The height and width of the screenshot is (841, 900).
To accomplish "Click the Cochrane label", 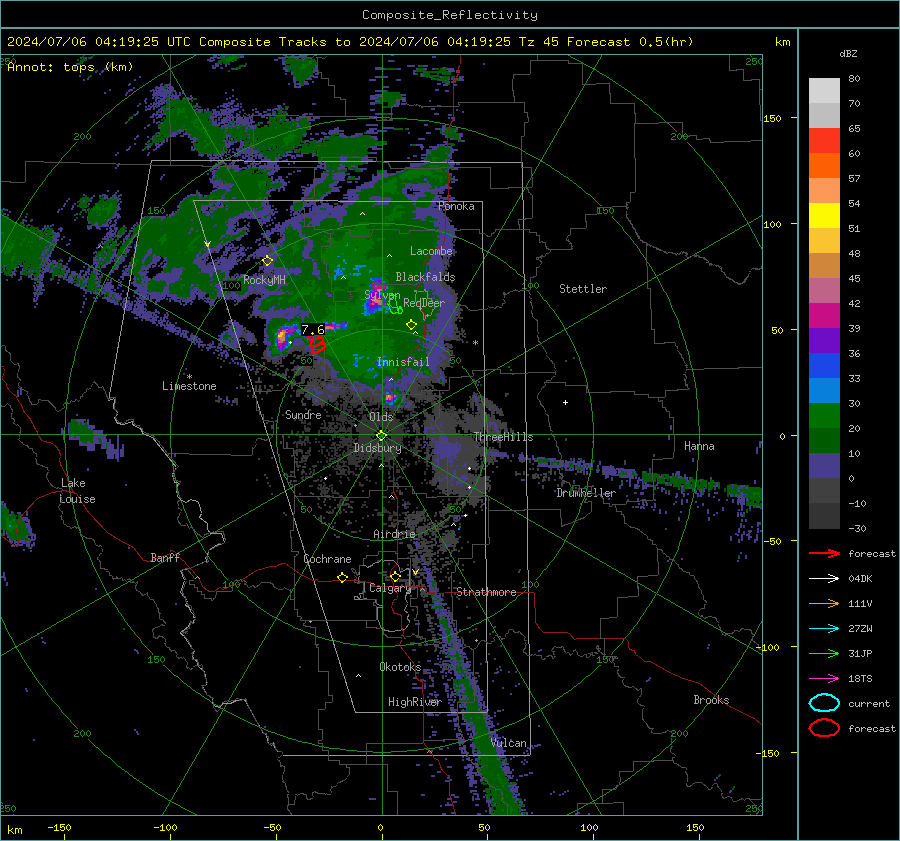I will 327,559.
